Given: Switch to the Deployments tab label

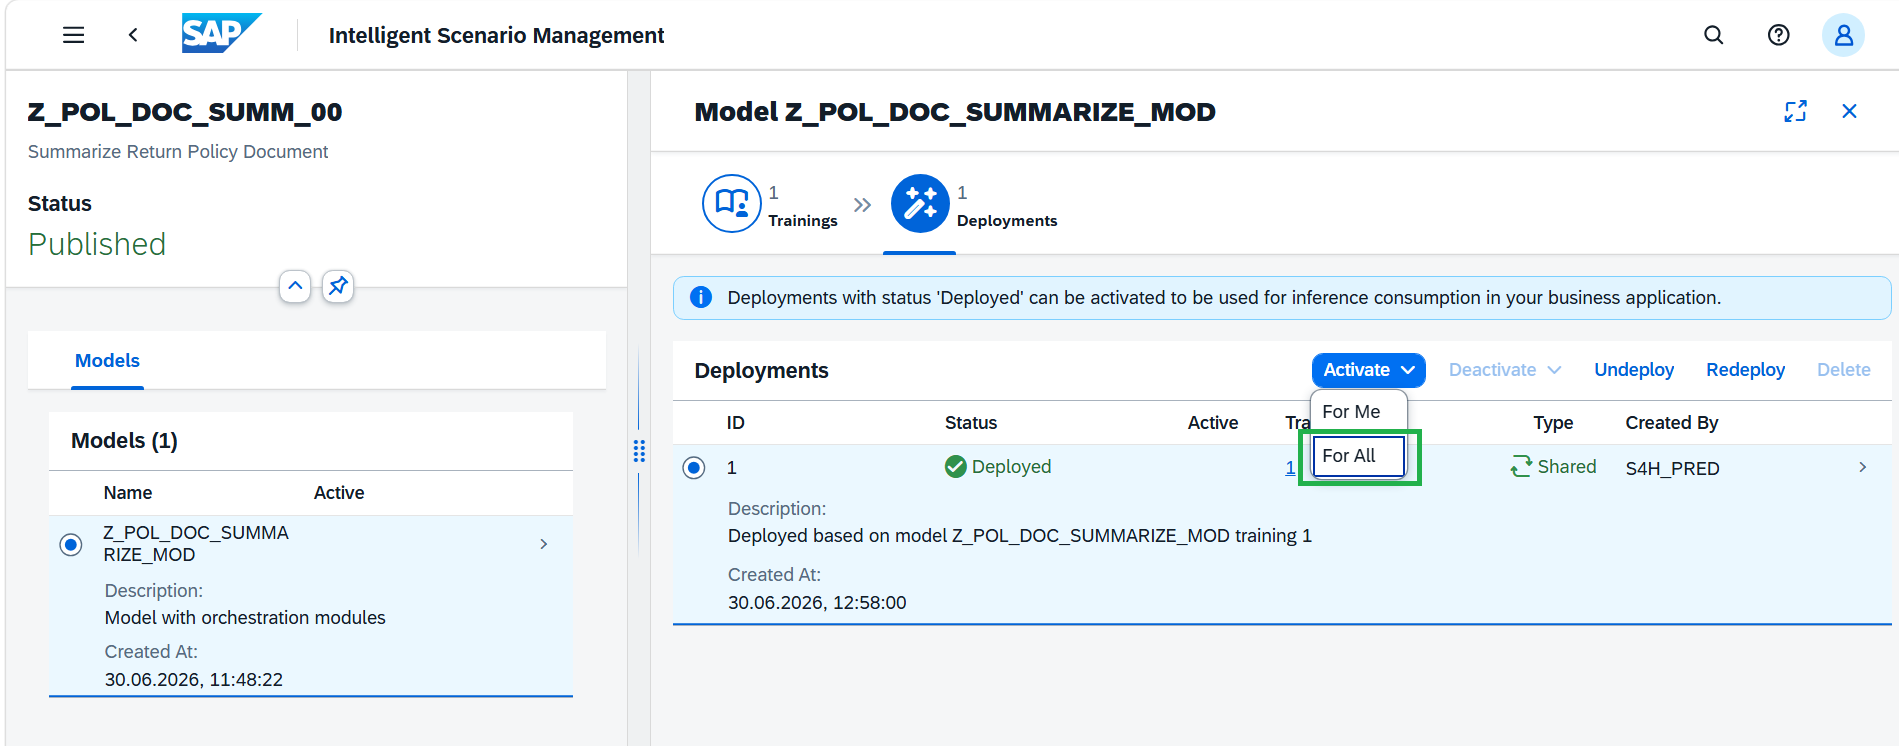Looking at the screenshot, I should (x=1007, y=221).
